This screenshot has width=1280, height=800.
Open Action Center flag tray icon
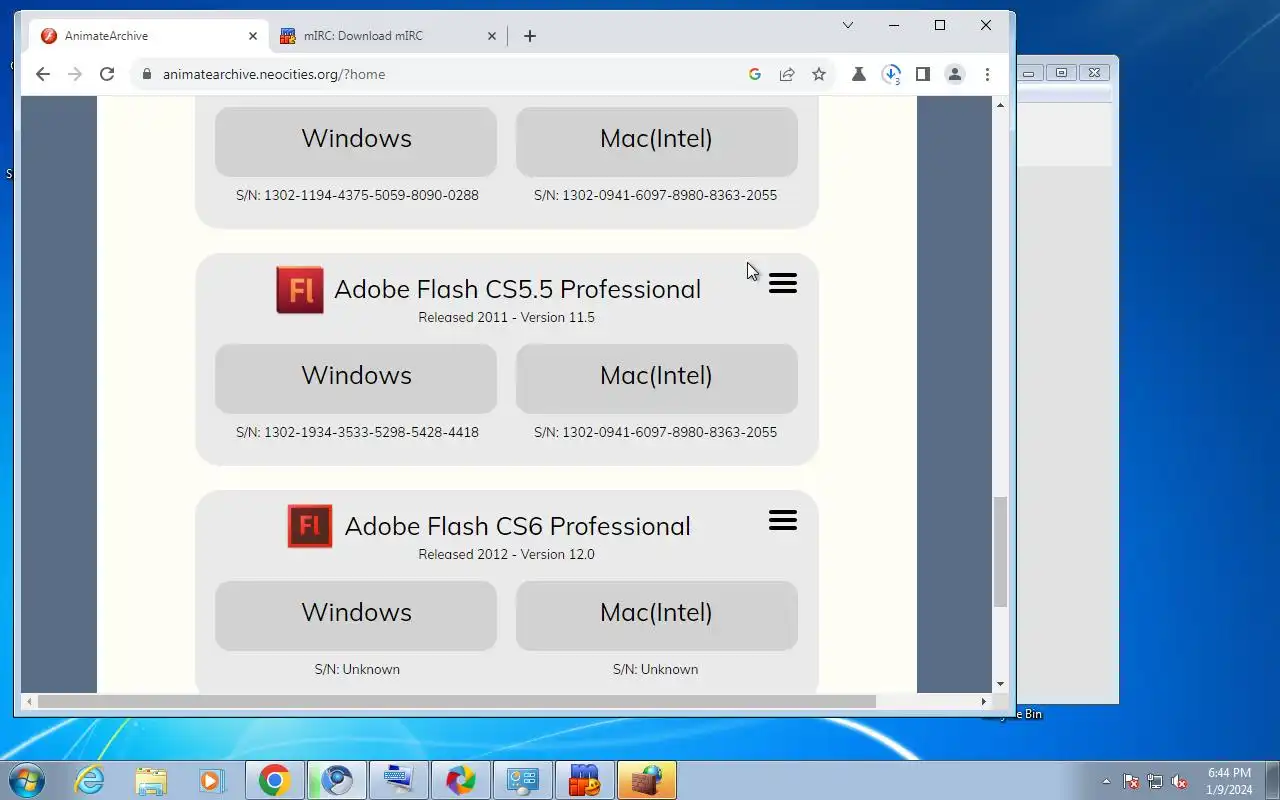click(1132, 781)
